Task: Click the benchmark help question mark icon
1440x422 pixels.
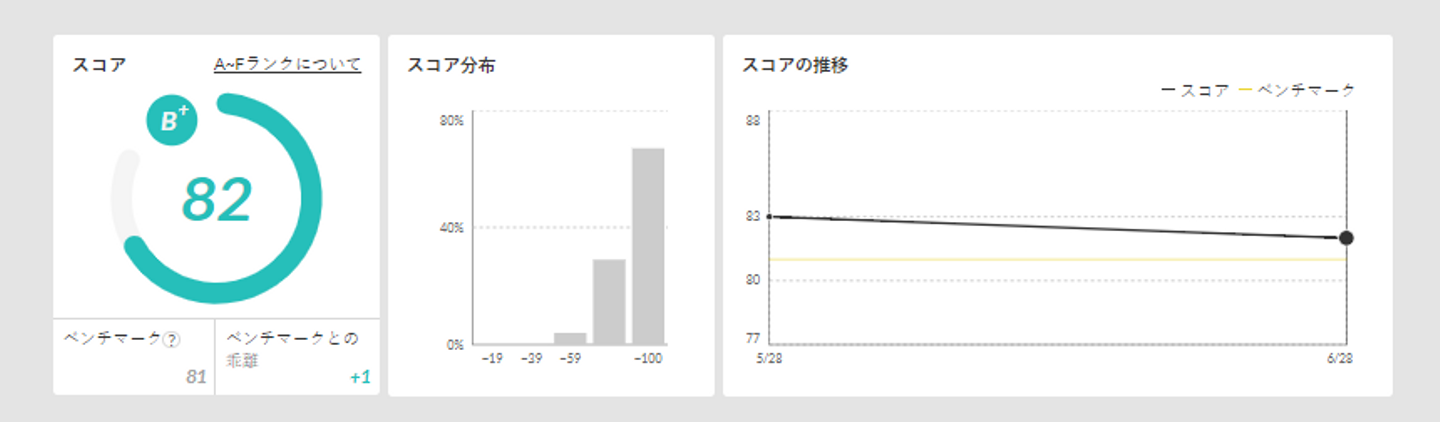Action: (x=172, y=340)
